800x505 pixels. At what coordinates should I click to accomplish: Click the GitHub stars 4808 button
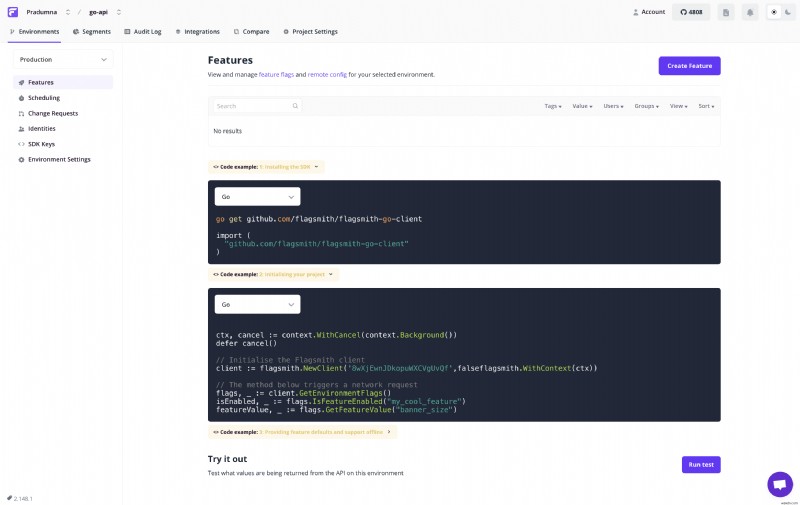(x=691, y=12)
